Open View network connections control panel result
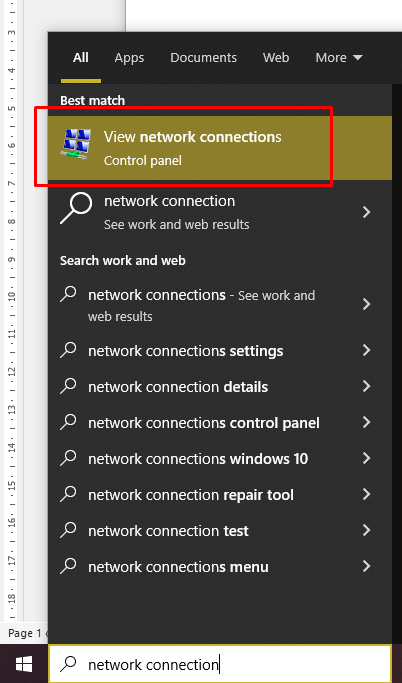This screenshot has height=683, width=402. [220, 148]
